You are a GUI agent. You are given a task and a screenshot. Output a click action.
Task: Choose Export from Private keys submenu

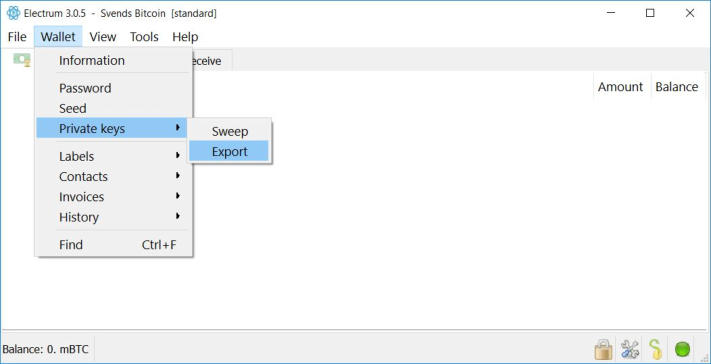[x=229, y=151]
